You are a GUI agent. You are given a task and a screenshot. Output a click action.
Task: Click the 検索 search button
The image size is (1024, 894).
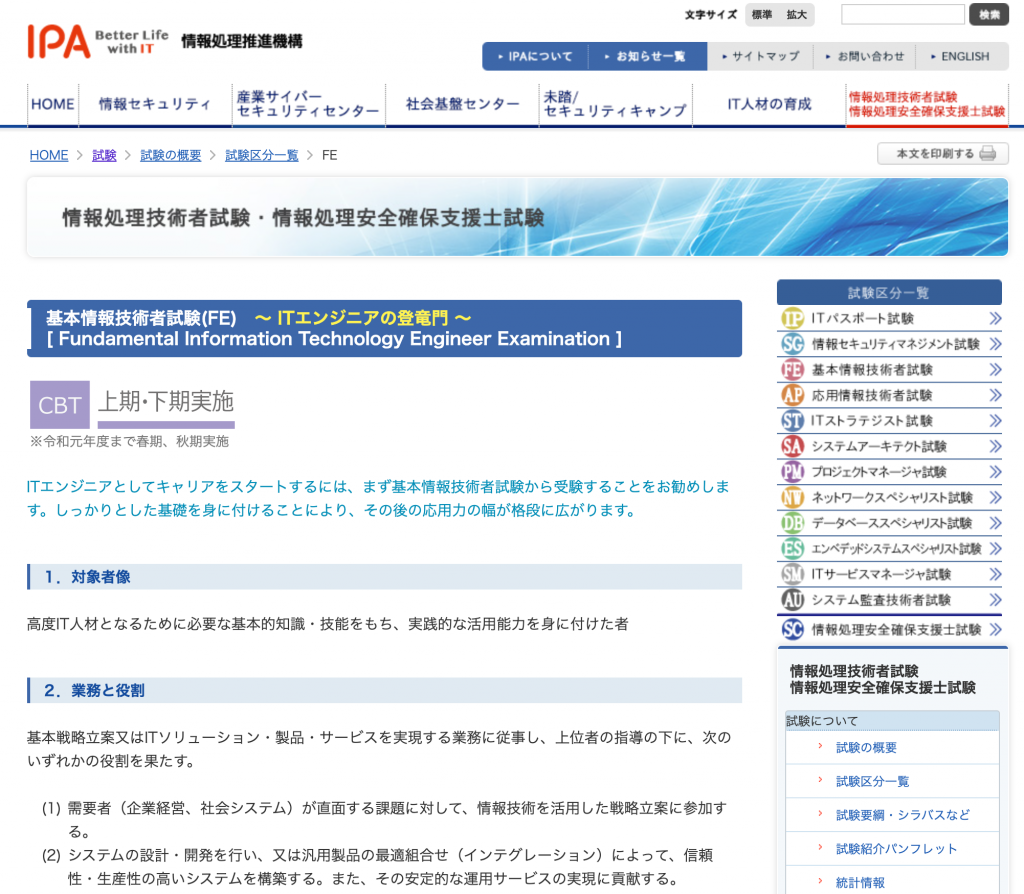coord(989,14)
